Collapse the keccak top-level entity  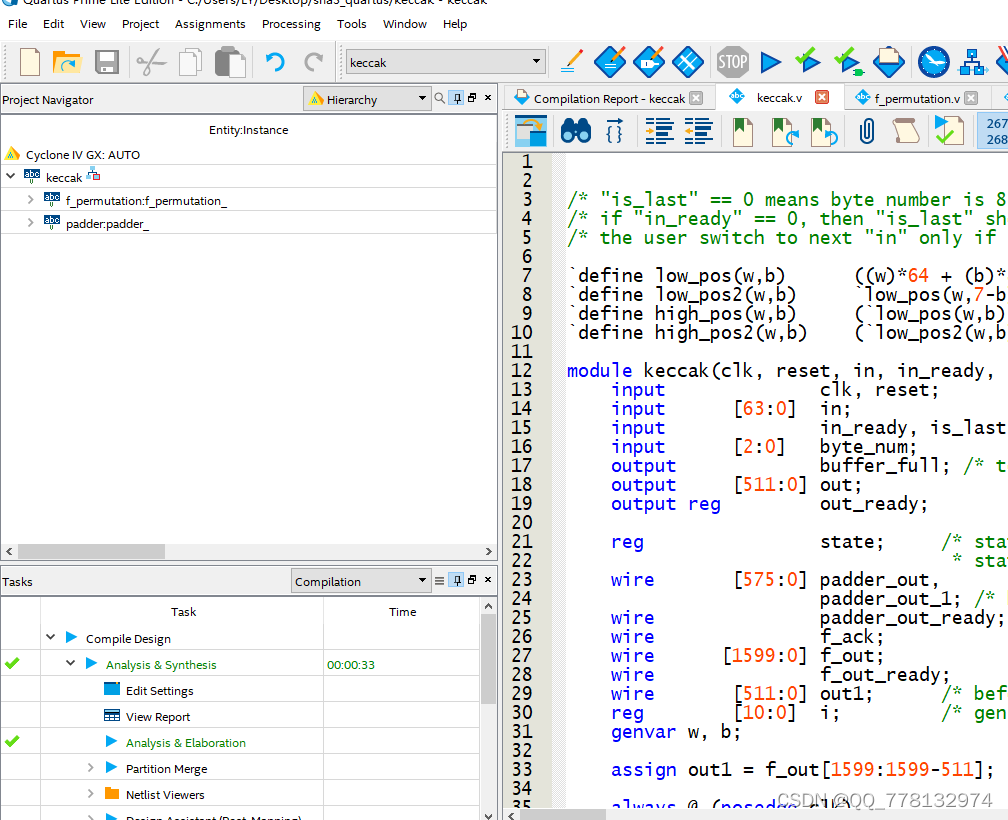tap(11, 175)
